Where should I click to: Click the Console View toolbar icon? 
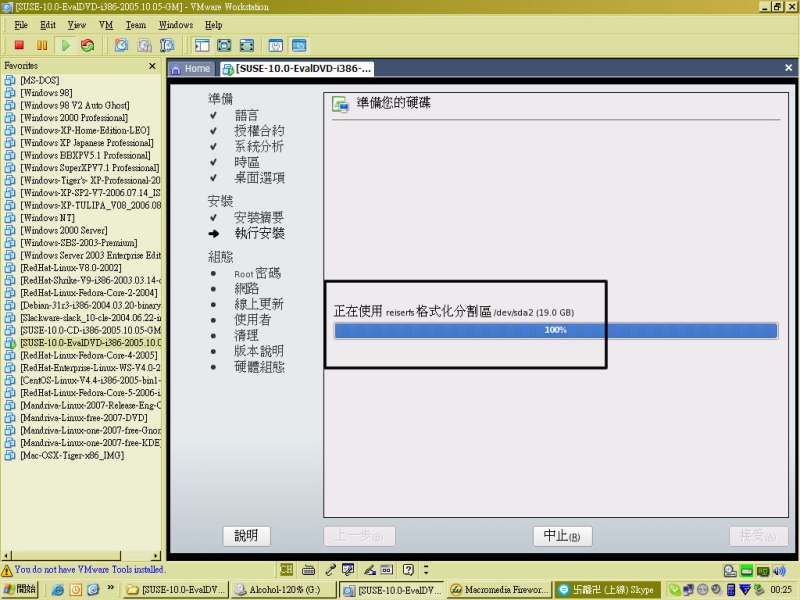[299, 45]
